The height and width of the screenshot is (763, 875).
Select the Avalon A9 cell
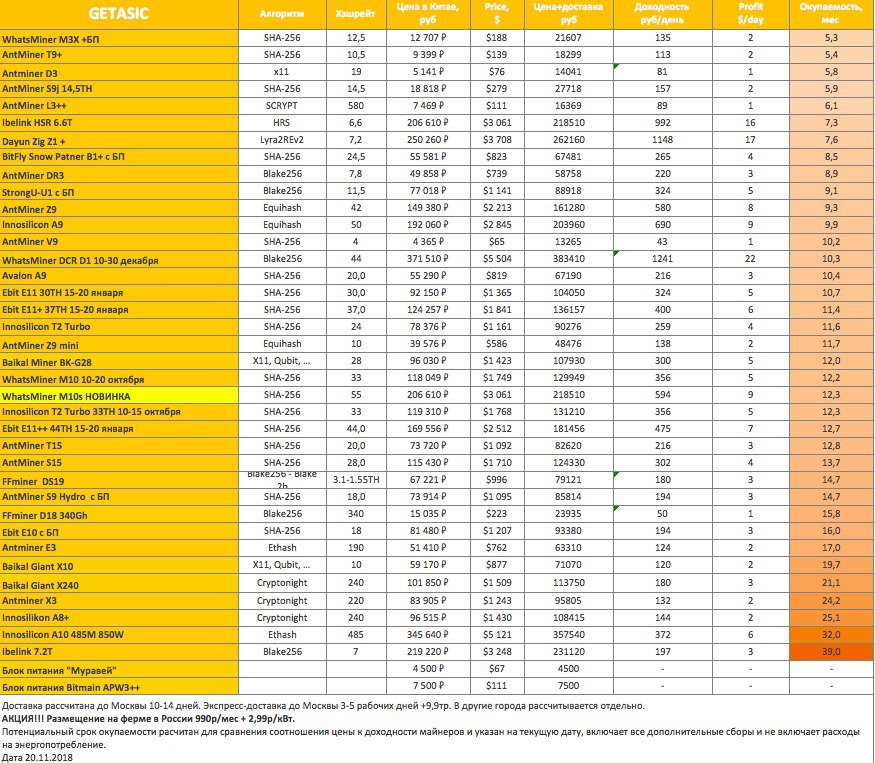(119, 276)
